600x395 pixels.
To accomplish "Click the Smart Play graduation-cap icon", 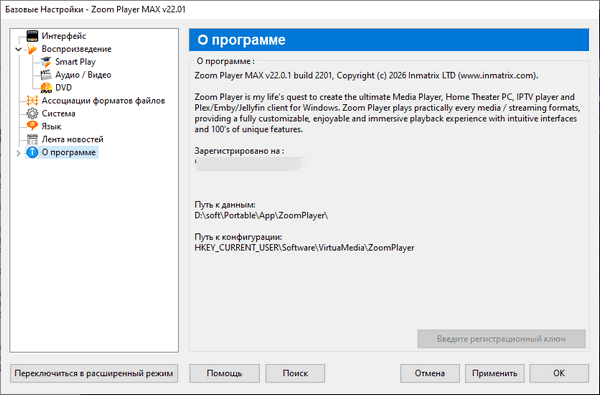I will pyautogui.click(x=46, y=62).
